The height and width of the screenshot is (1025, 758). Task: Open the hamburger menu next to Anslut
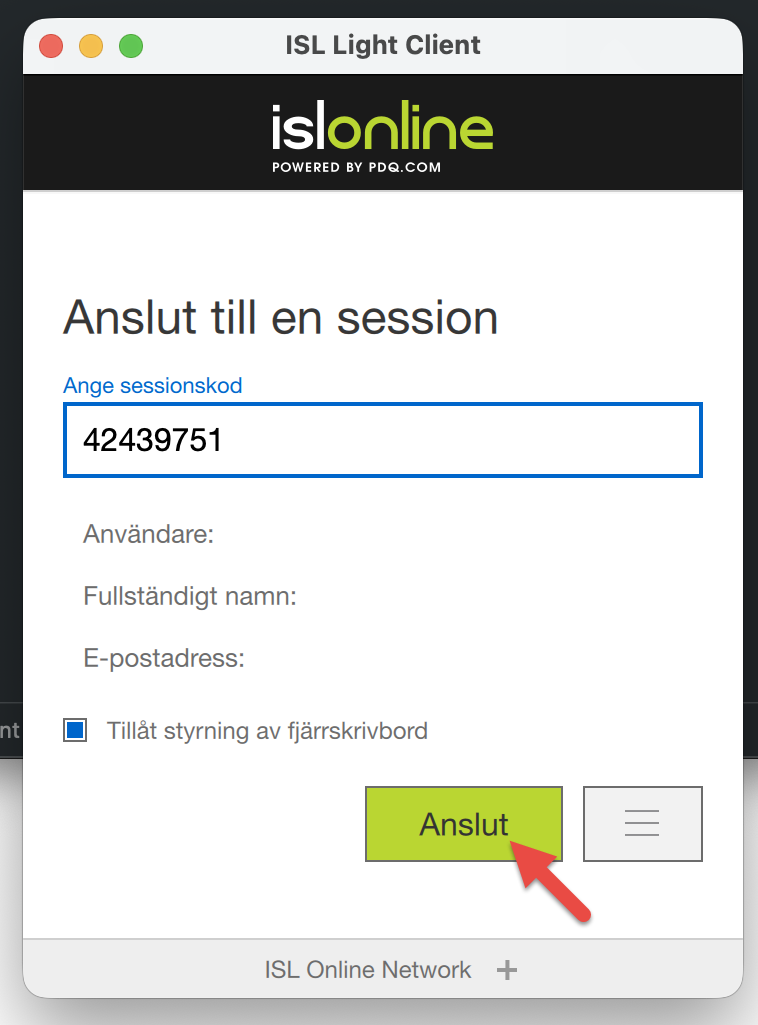pyautogui.click(x=642, y=823)
